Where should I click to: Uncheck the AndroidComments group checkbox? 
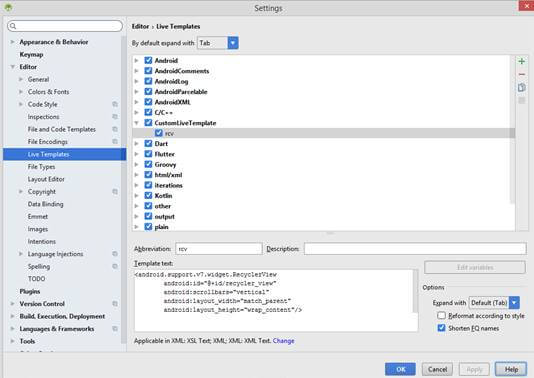[x=148, y=71]
